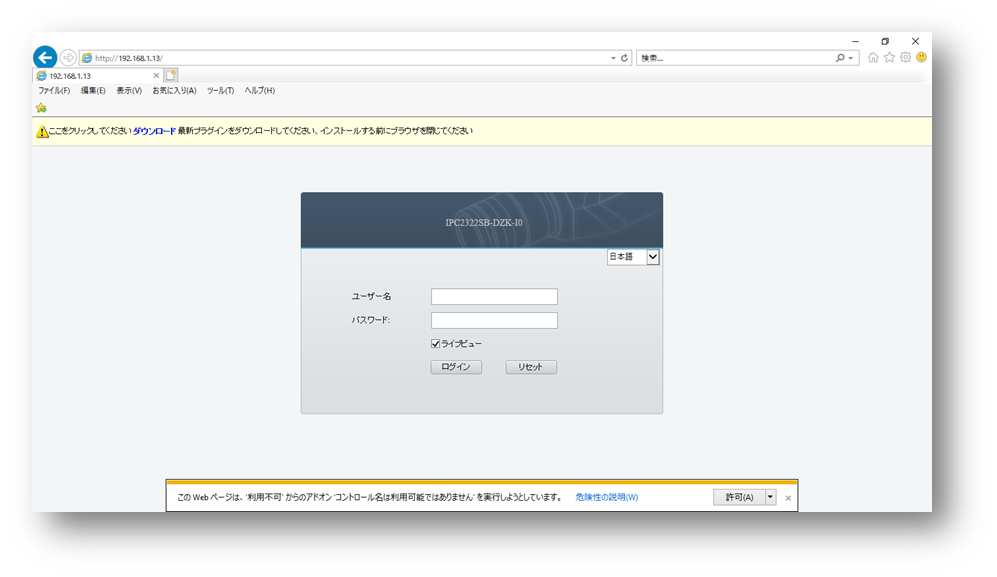This screenshot has width=997, height=577.
Task: Click the ログイン button
Action: pyautogui.click(x=456, y=367)
